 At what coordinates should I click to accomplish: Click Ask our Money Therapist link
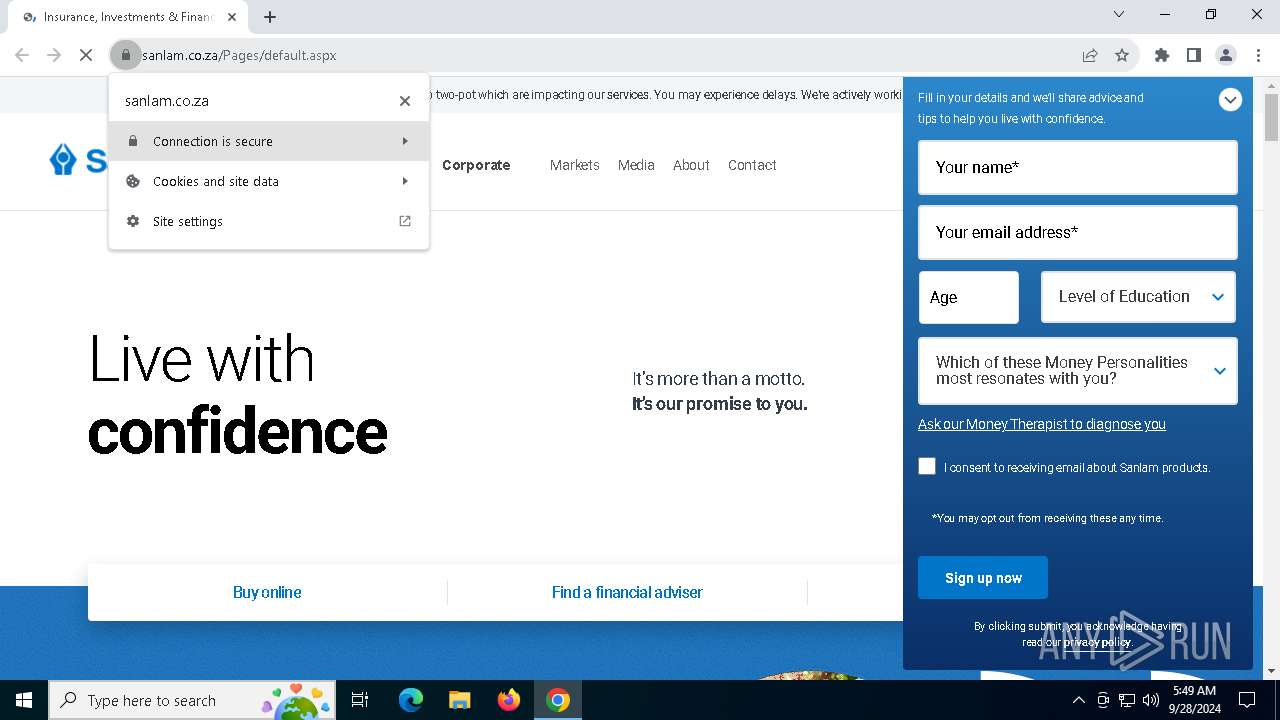click(1042, 424)
